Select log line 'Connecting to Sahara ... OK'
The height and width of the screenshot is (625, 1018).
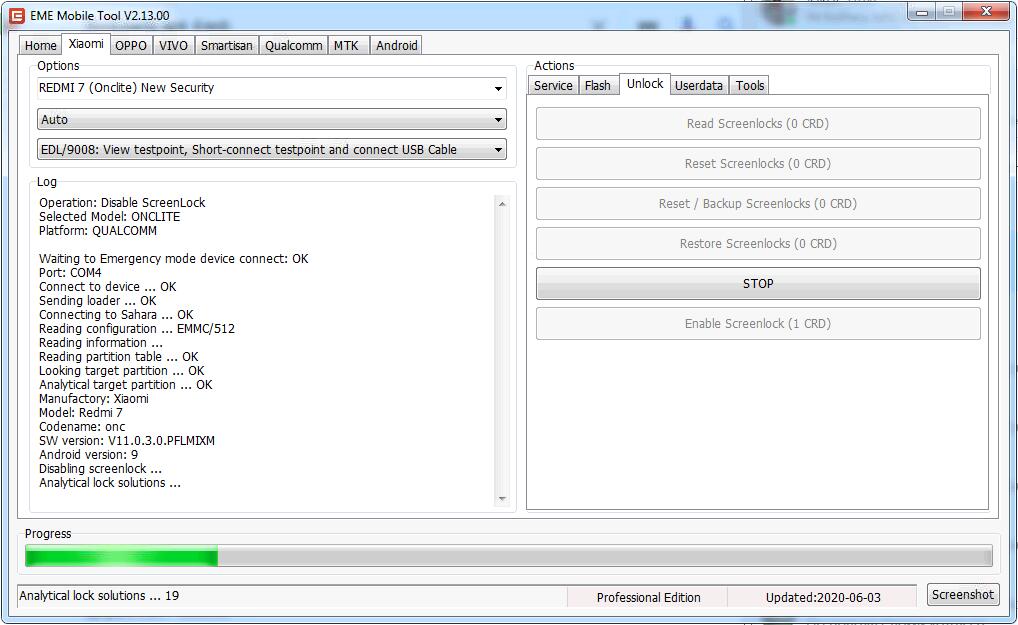pyautogui.click(x=116, y=315)
